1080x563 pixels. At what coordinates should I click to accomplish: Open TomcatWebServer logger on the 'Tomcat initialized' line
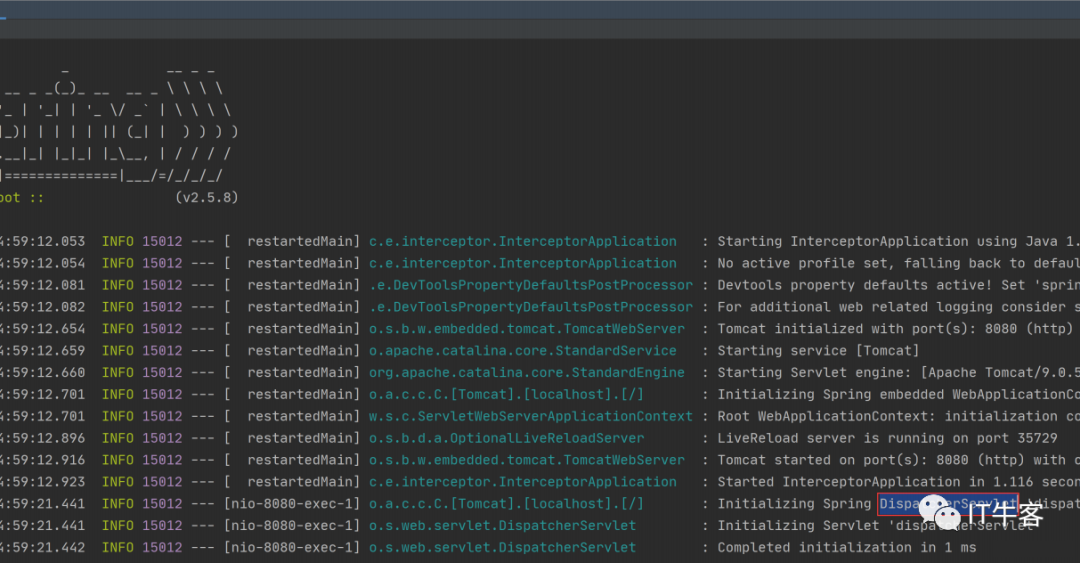pyautogui.click(x=527, y=329)
